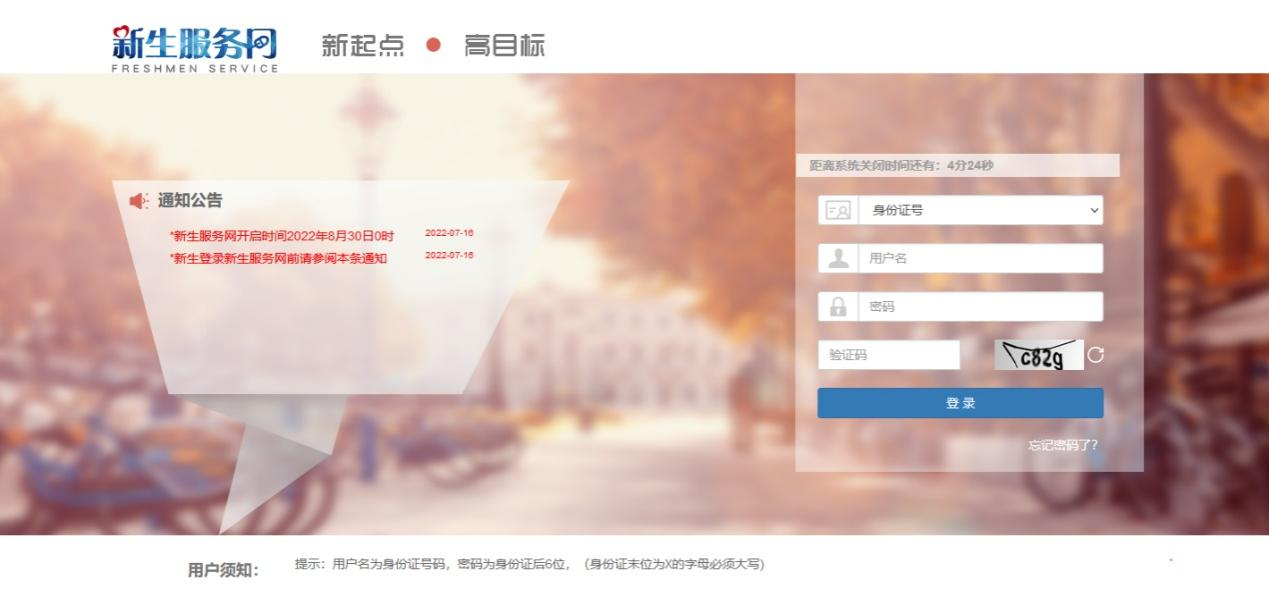Click the 新生服务网 Freshmen Service logo
This screenshot has width=1269, height=605.
196,49
